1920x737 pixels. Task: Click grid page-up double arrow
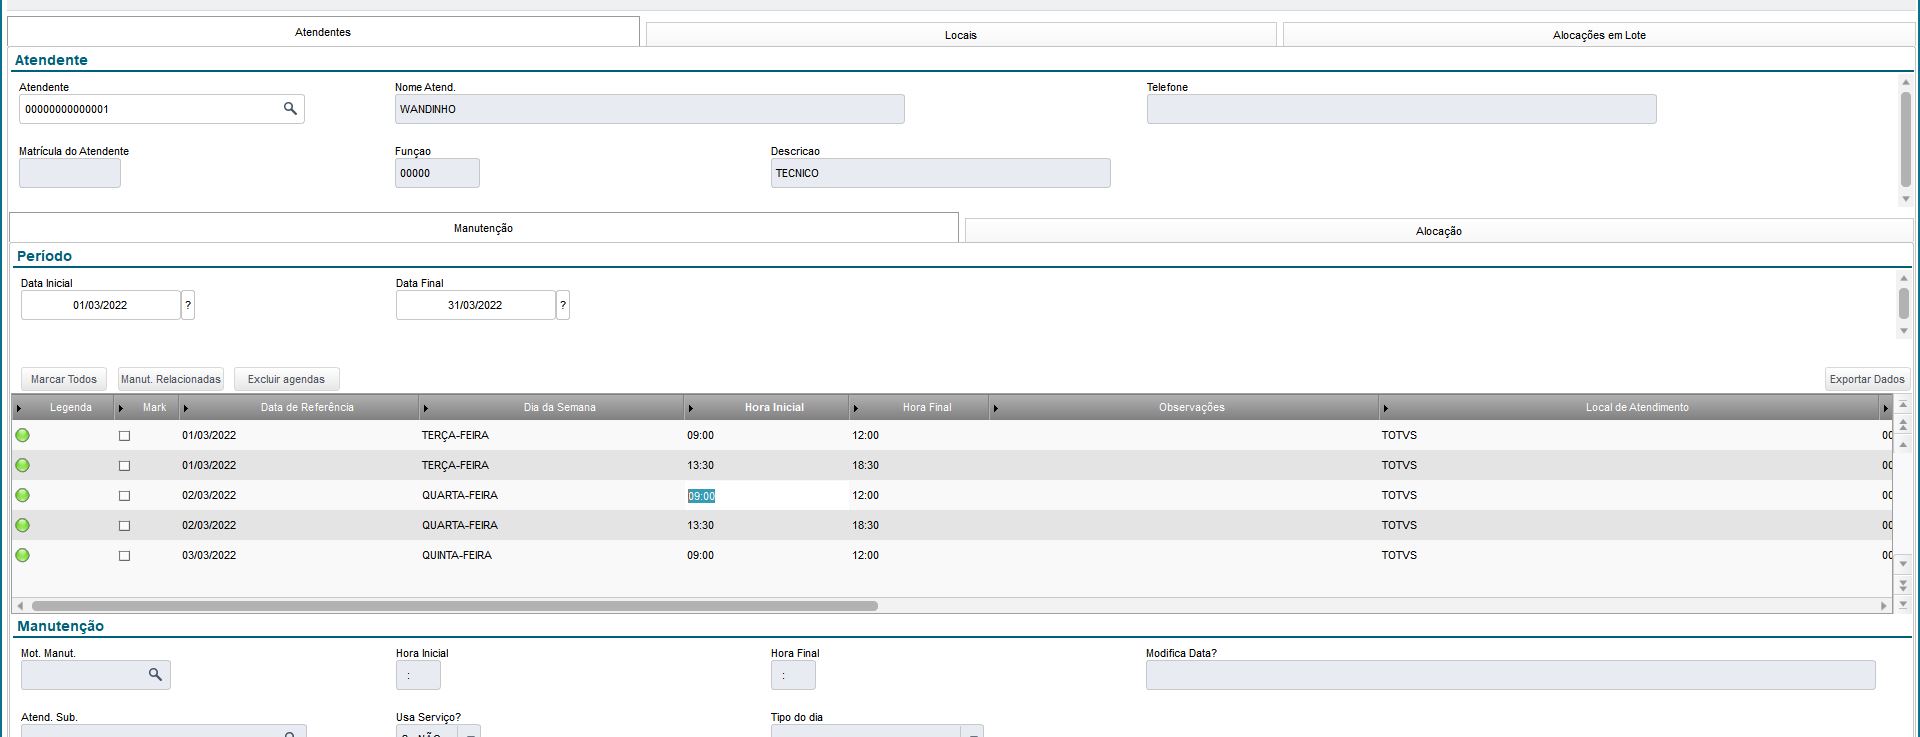tap(1903, 425)
